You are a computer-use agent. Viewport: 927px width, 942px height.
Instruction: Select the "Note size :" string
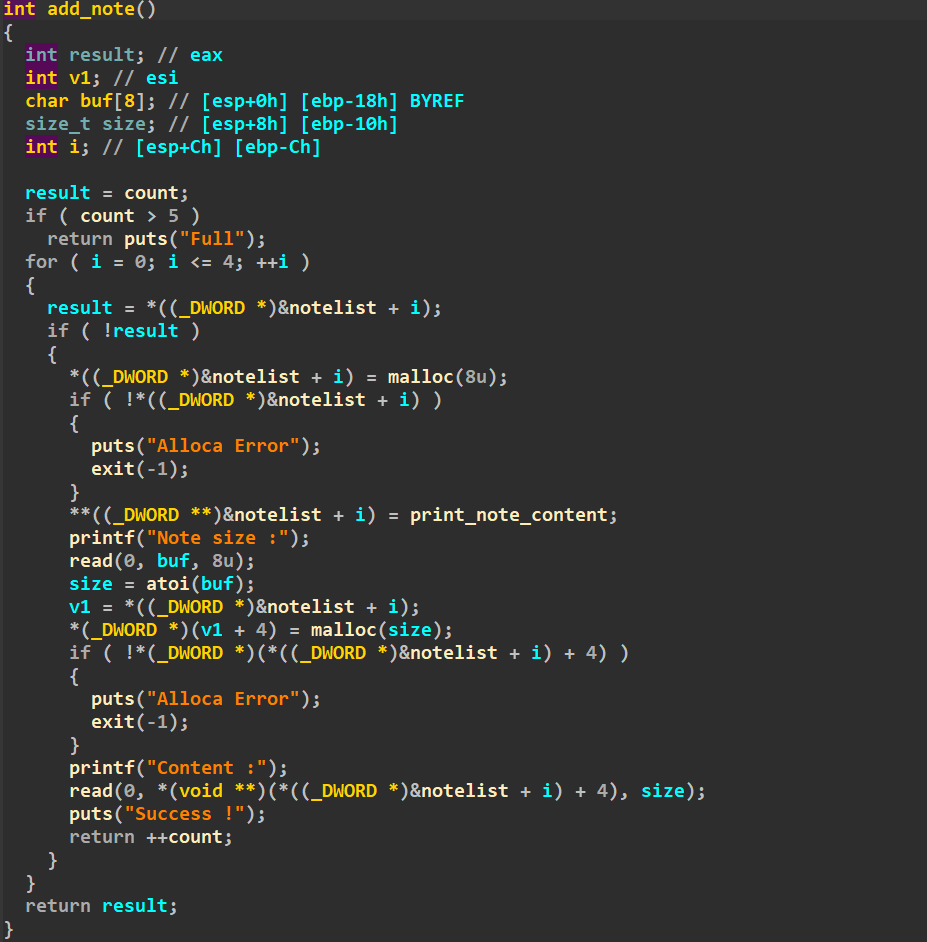217,538
